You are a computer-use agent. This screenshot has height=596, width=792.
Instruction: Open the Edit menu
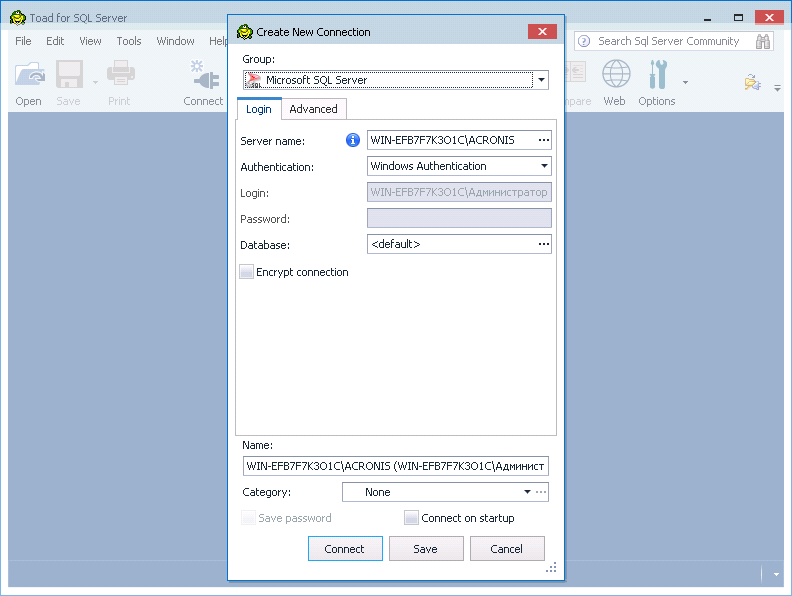(x=55, y=41)
